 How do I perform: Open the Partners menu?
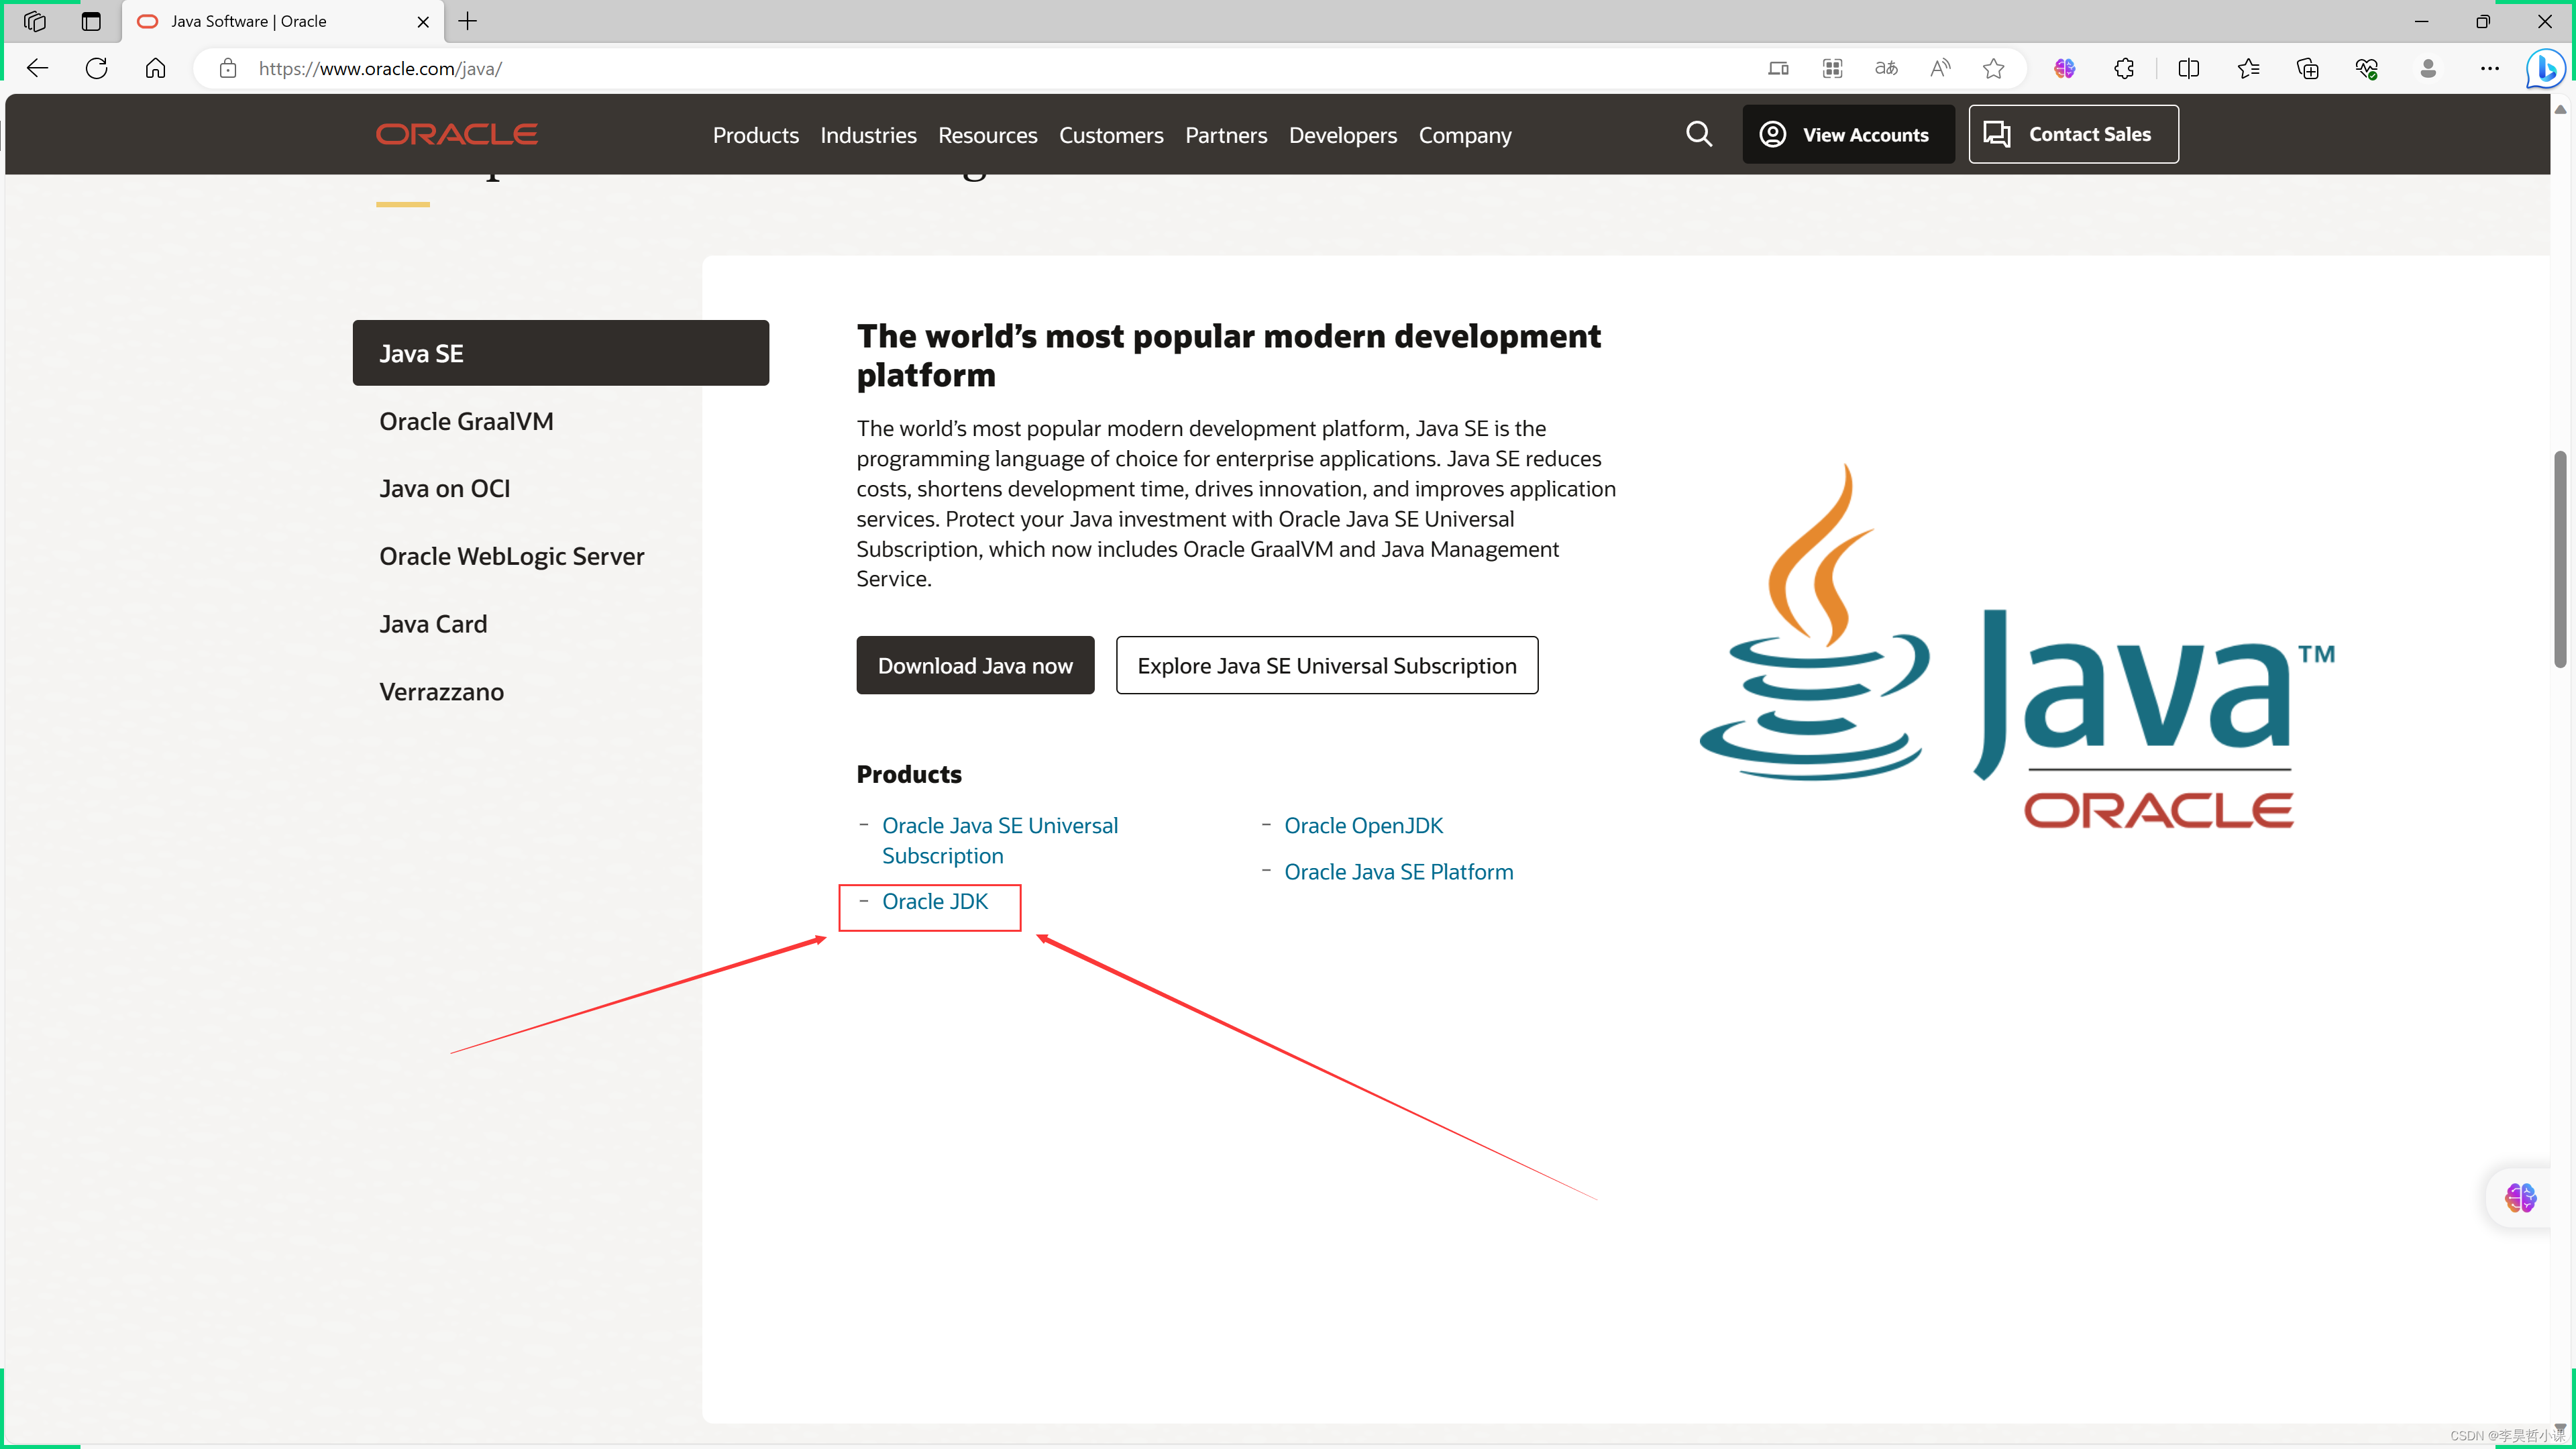tap(1226, 135)
